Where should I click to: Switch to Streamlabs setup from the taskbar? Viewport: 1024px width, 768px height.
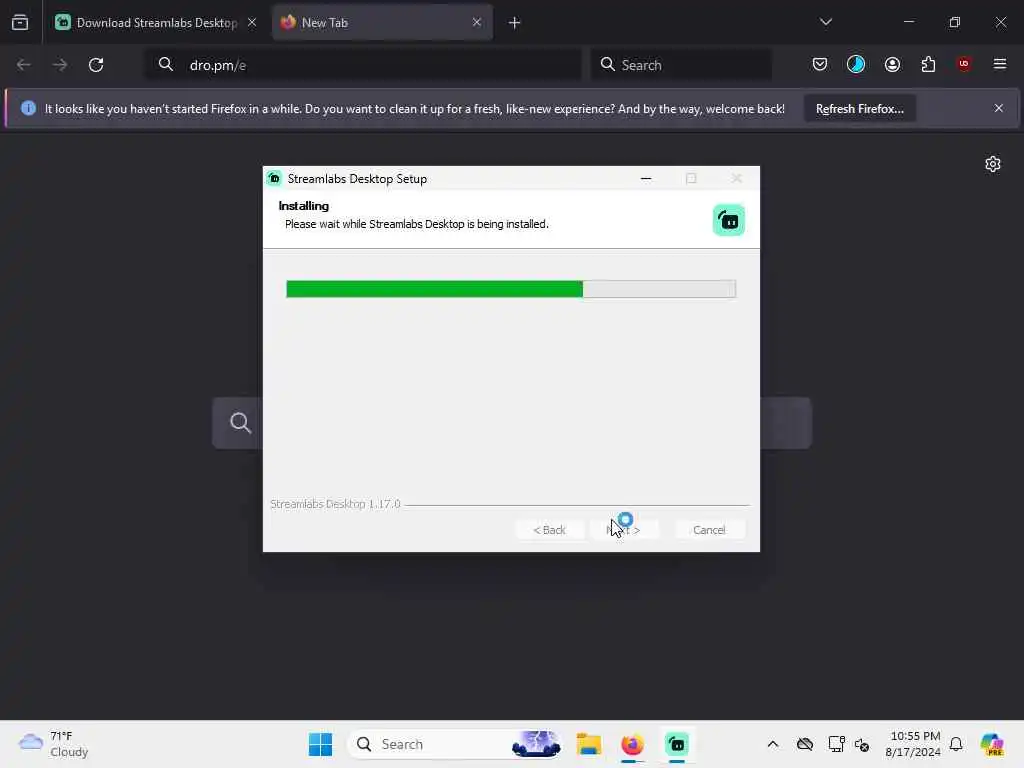coord(677,744)
